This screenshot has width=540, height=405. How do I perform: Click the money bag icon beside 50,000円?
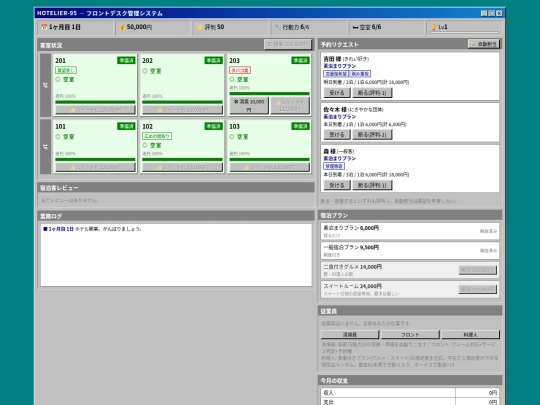tap(122, 27)
